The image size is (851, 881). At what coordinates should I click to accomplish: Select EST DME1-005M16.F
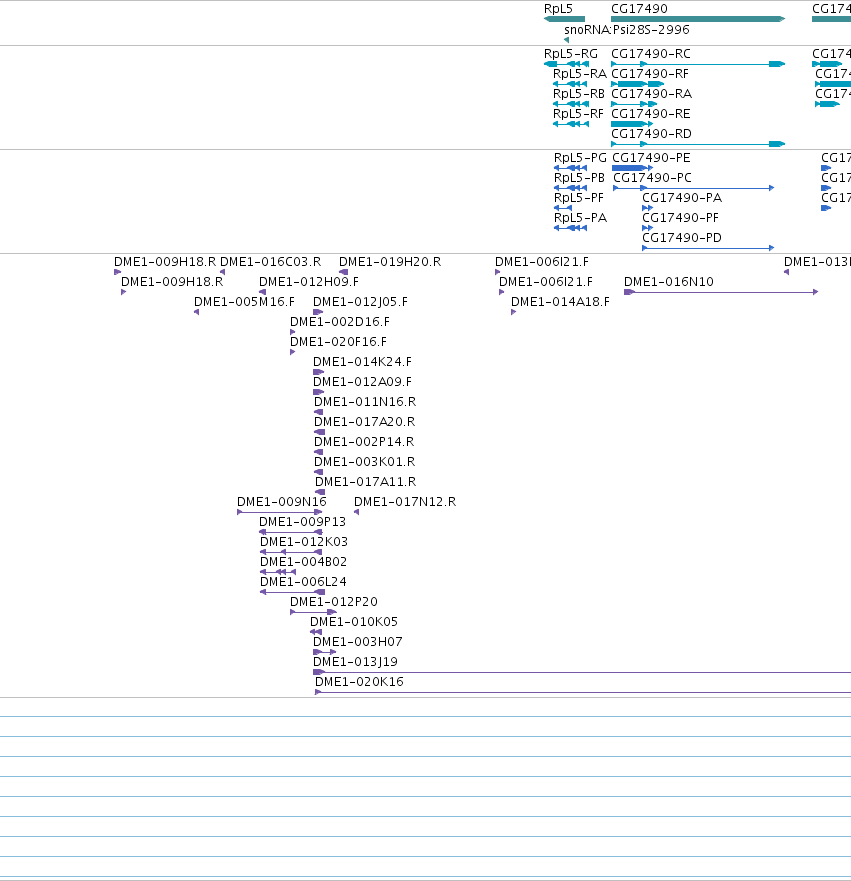coord(197,312)
